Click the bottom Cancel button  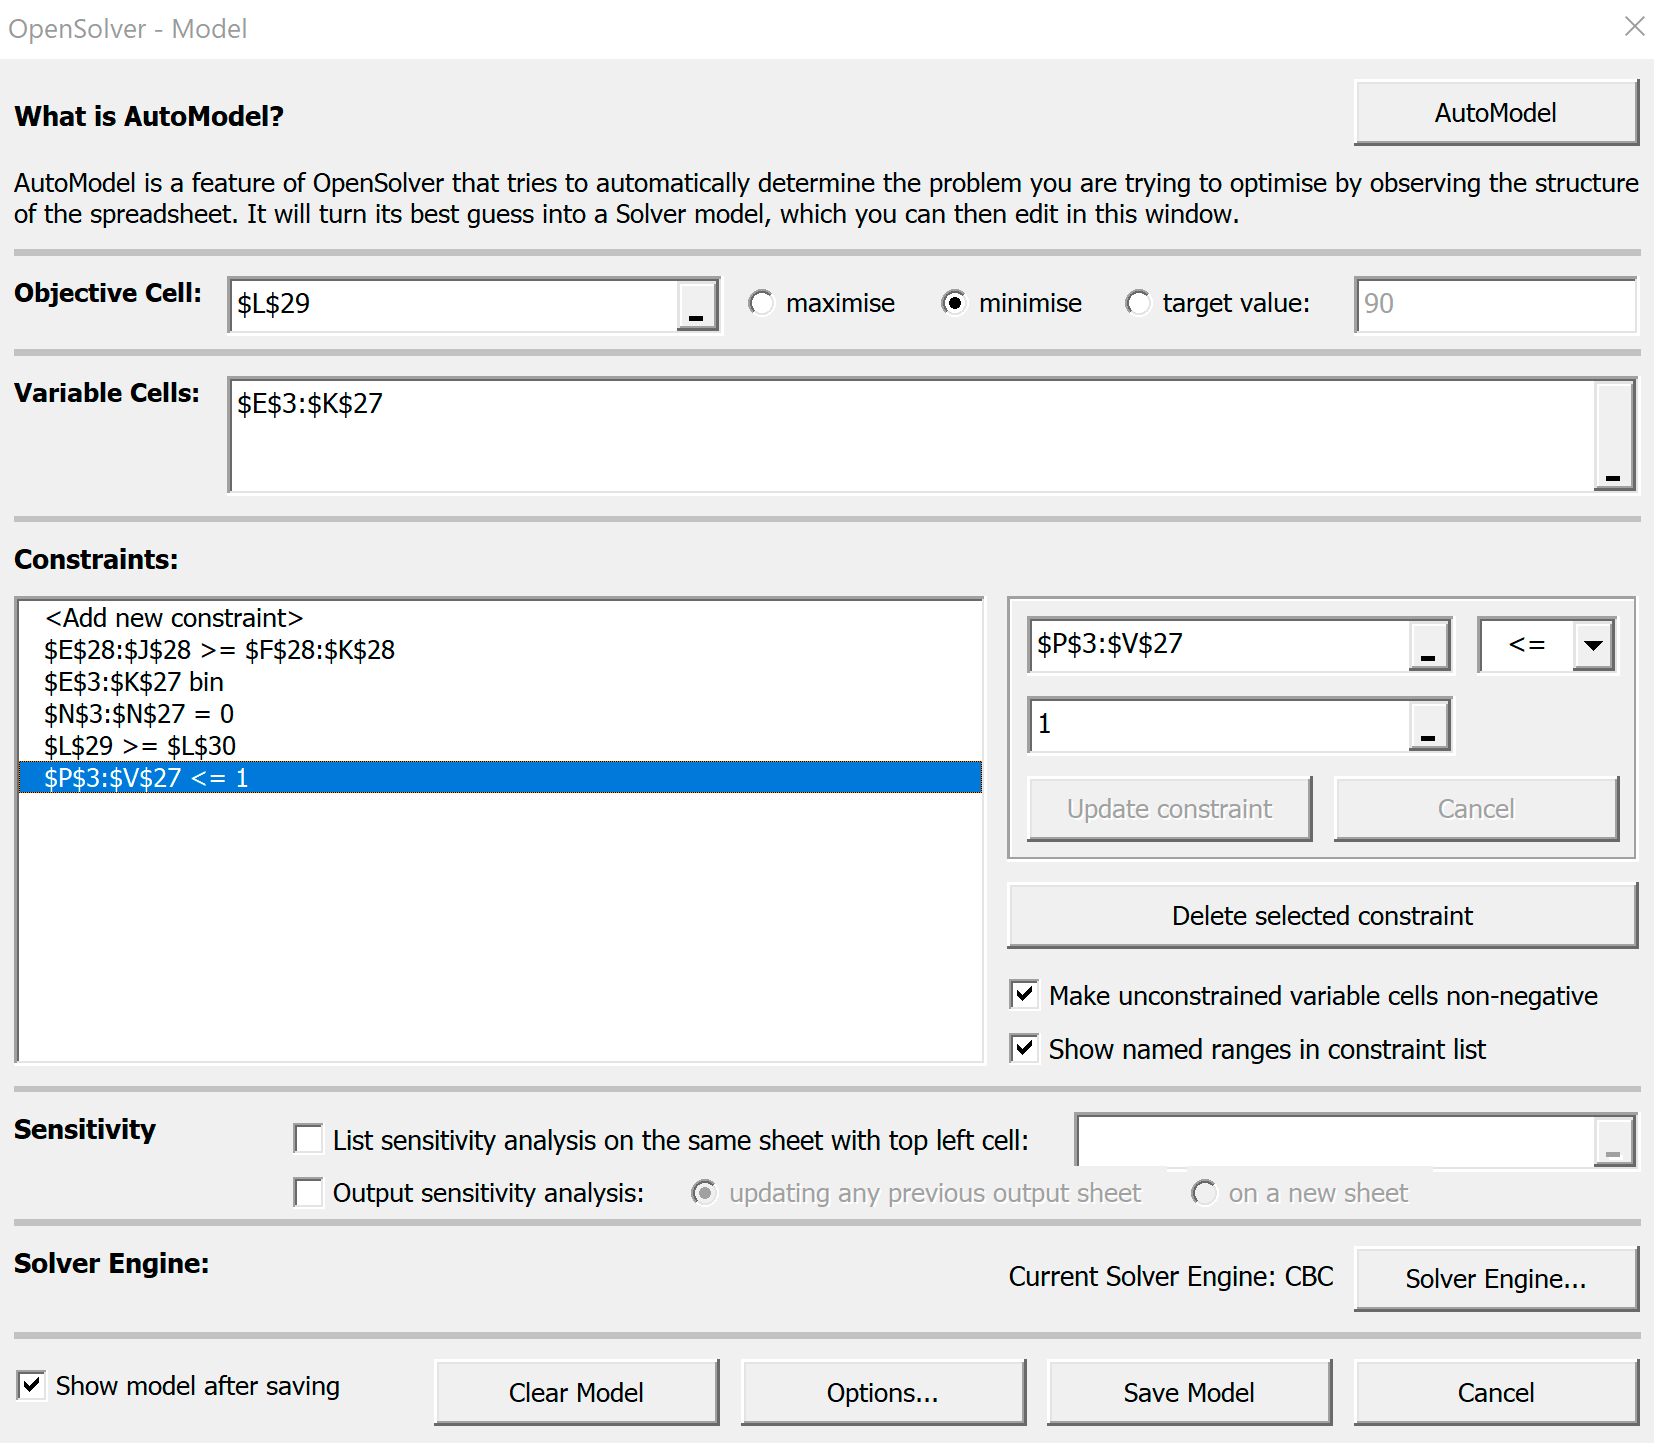point(1495,1393)
